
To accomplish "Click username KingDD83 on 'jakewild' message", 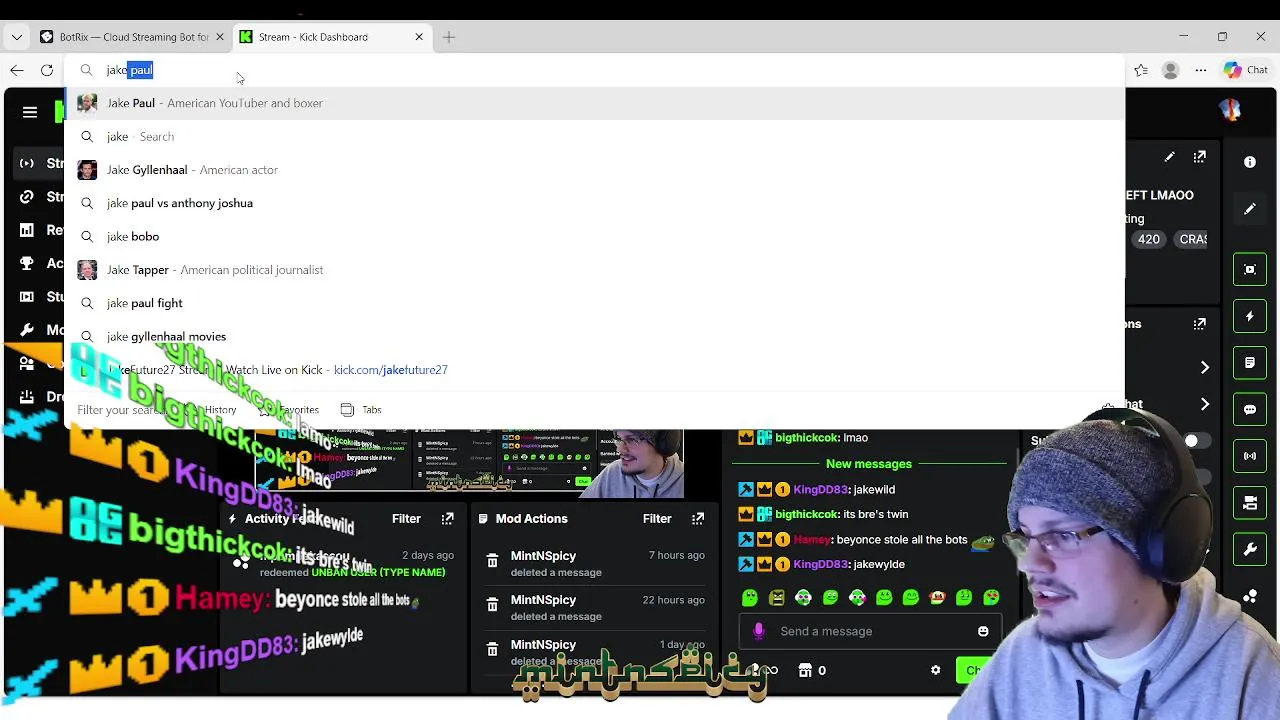I will (820, 490).
